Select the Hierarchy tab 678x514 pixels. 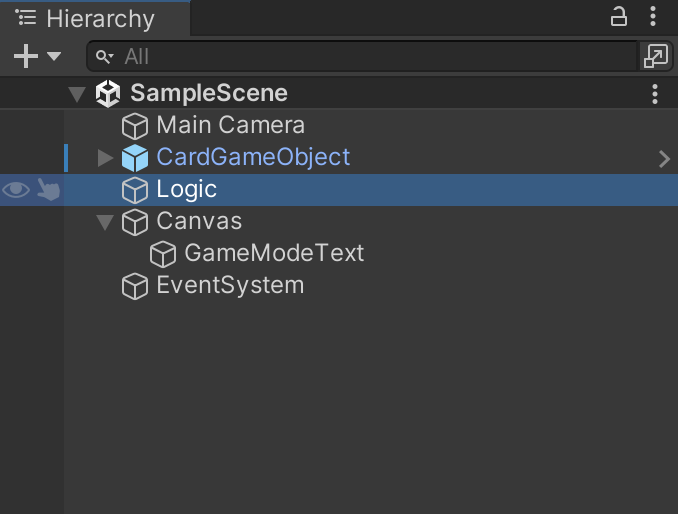[x=88, y=18]
